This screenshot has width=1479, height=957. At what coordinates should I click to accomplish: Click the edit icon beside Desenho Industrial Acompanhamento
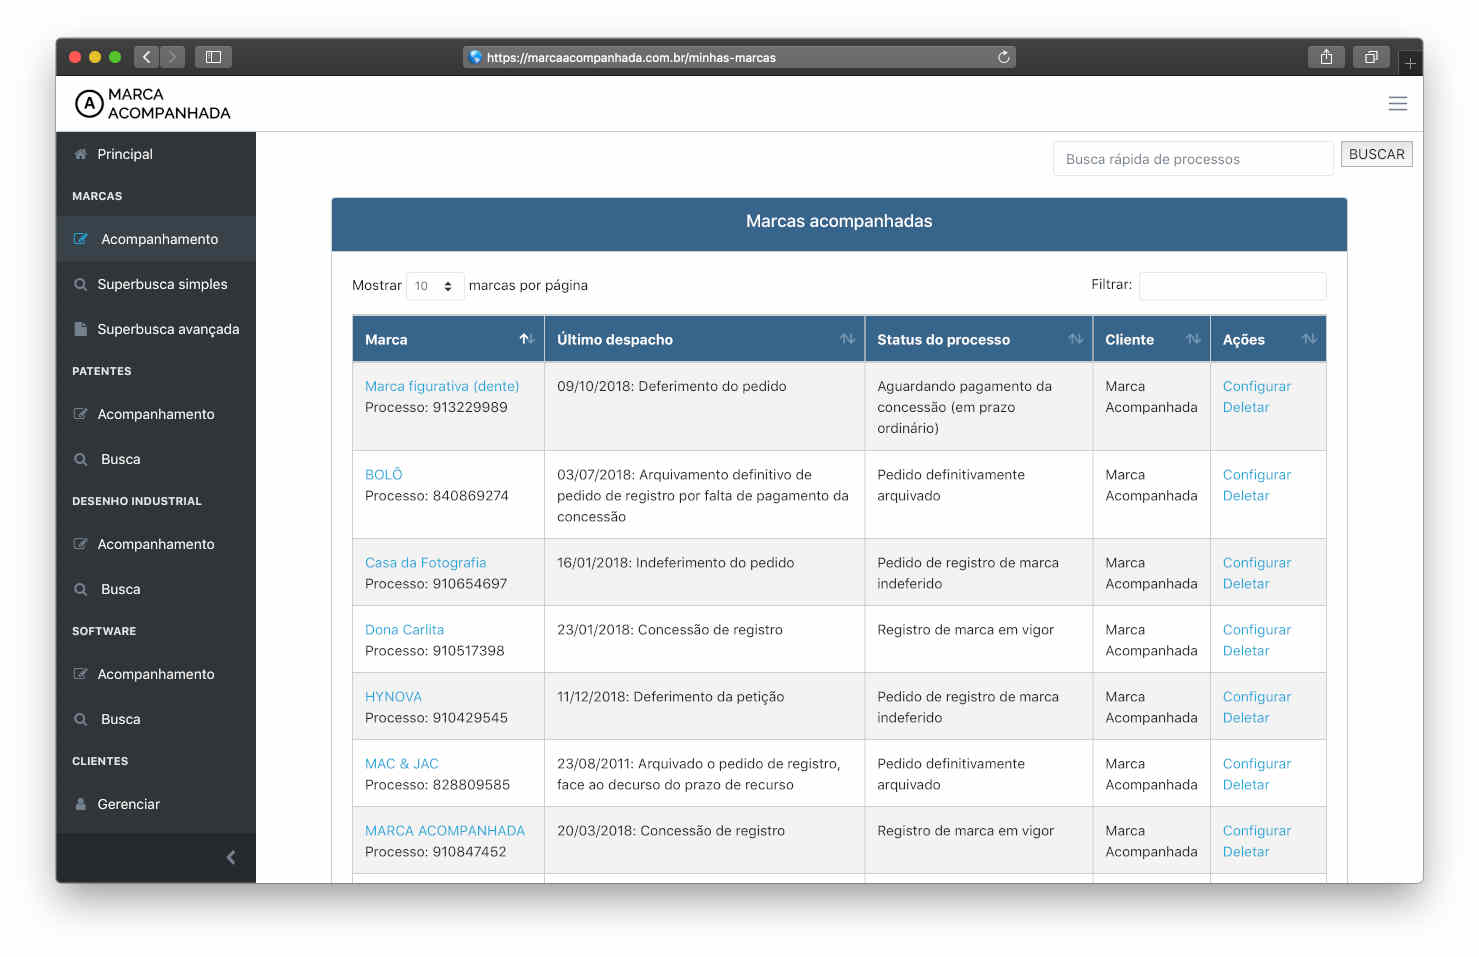click(80, 544)
